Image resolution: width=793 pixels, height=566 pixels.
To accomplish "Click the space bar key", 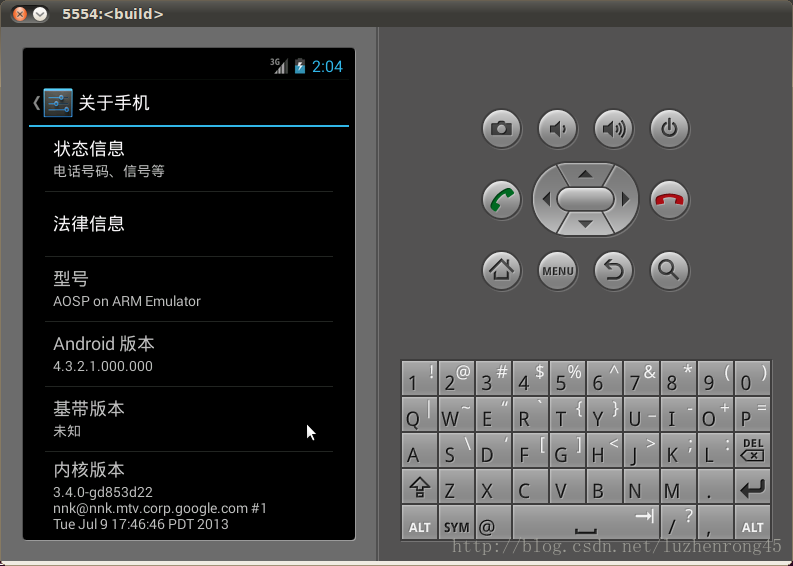I will click(586, 522).
